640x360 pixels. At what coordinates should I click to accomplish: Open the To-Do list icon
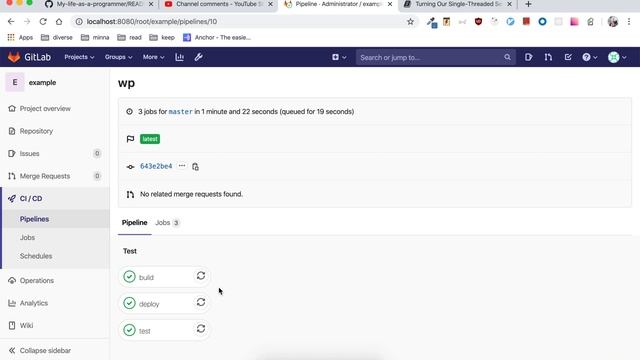pyautogui.click(x=568, y=57)
